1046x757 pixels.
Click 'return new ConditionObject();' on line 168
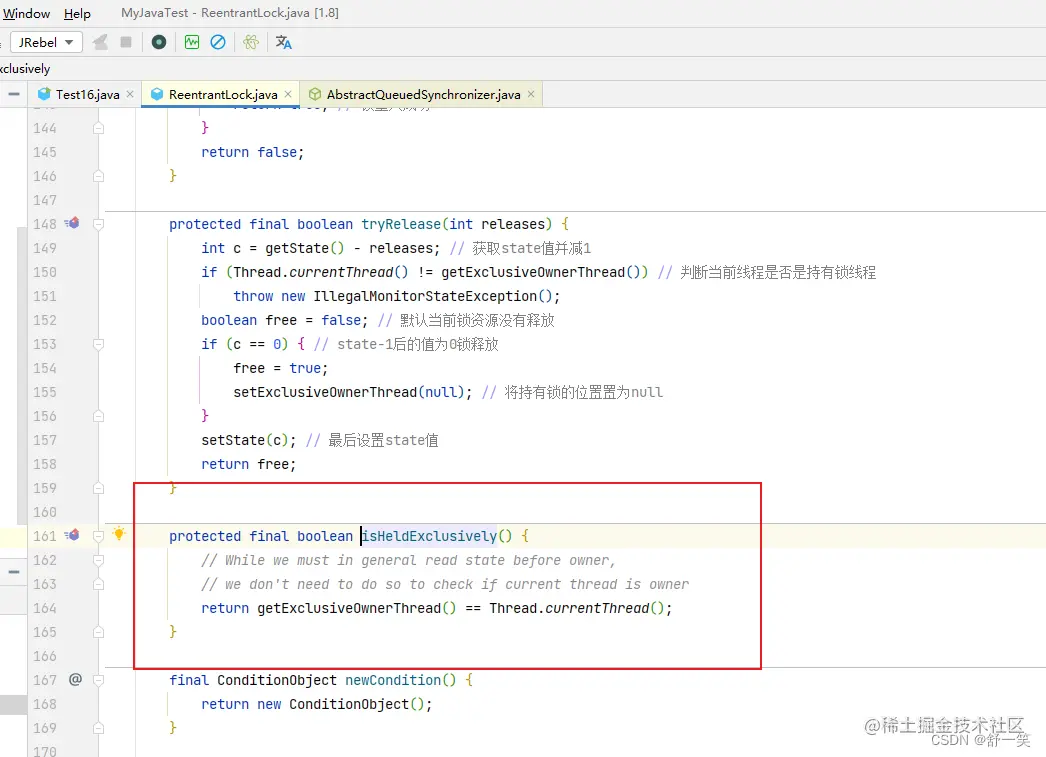317,704
